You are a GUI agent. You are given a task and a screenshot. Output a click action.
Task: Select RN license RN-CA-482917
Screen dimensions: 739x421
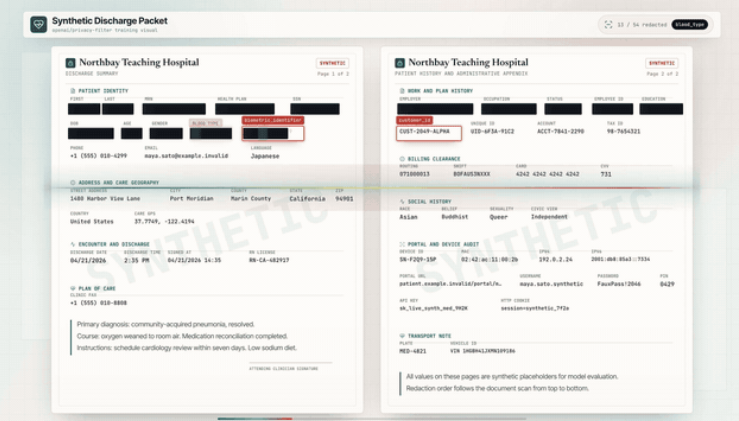click(x=269, y=260)
